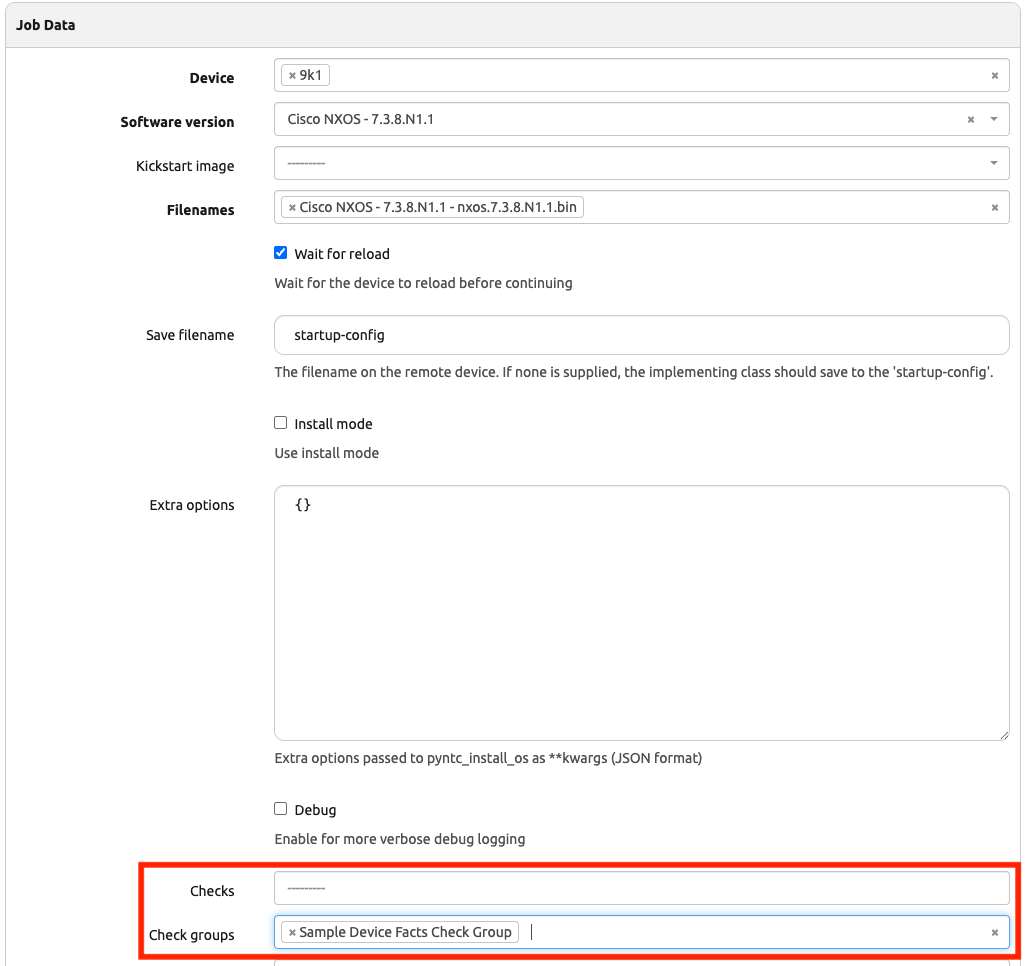Viewport: 1027px width, 966px height.
Task: Click the resize handle of Extra options textarea
Action: coord(1004,735)
